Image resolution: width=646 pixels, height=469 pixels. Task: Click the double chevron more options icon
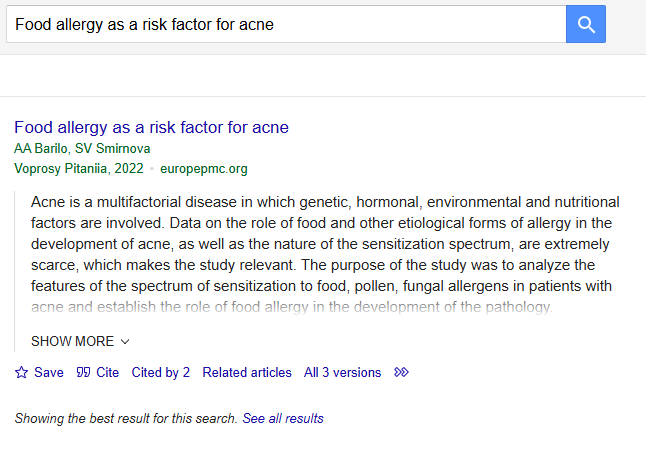pyautogui.click(x=401, y=373)
